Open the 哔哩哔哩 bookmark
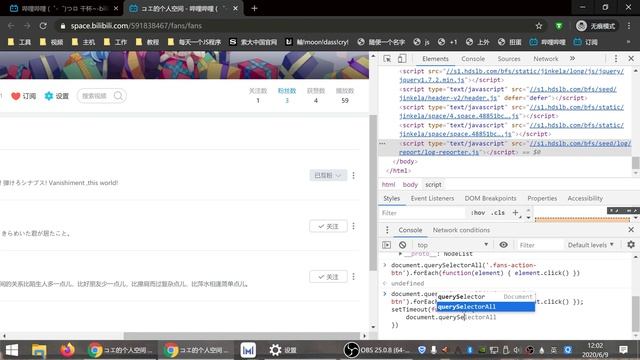 [x=547, y=42]
